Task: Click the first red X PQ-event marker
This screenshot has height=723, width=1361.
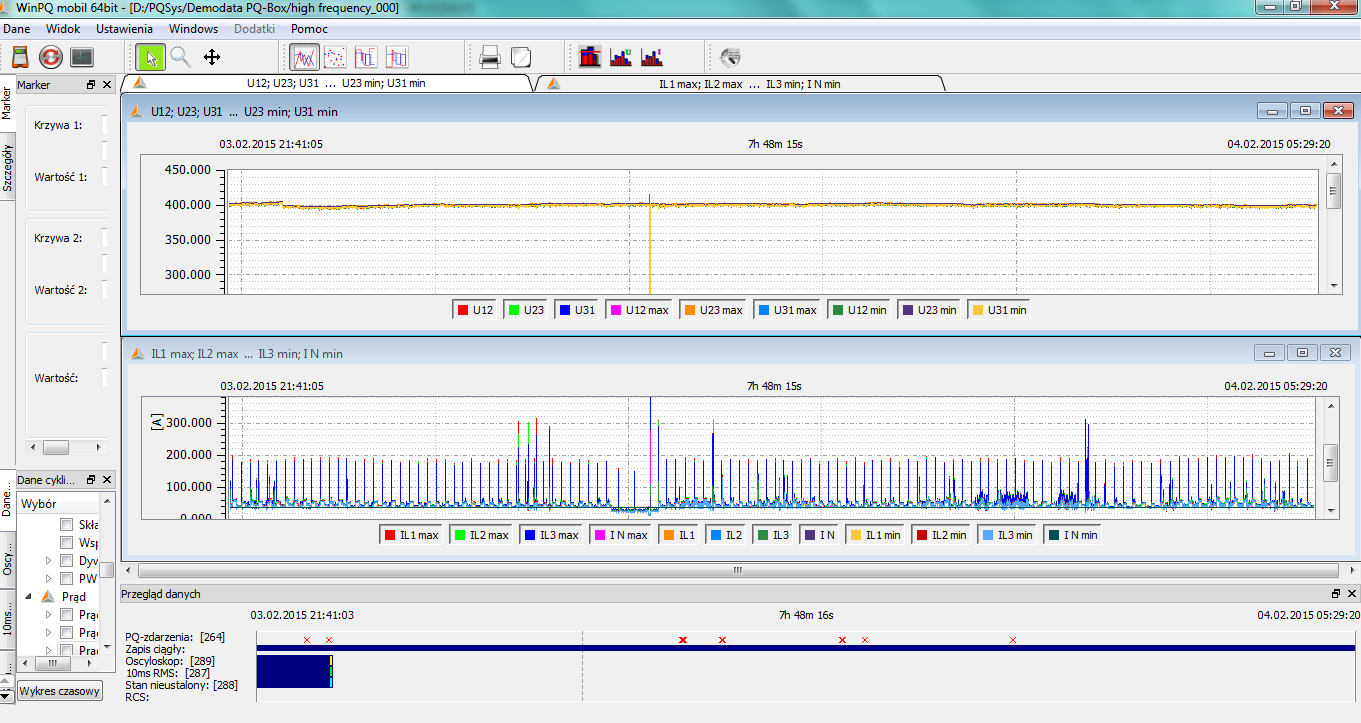Action: tap(307, 639)
